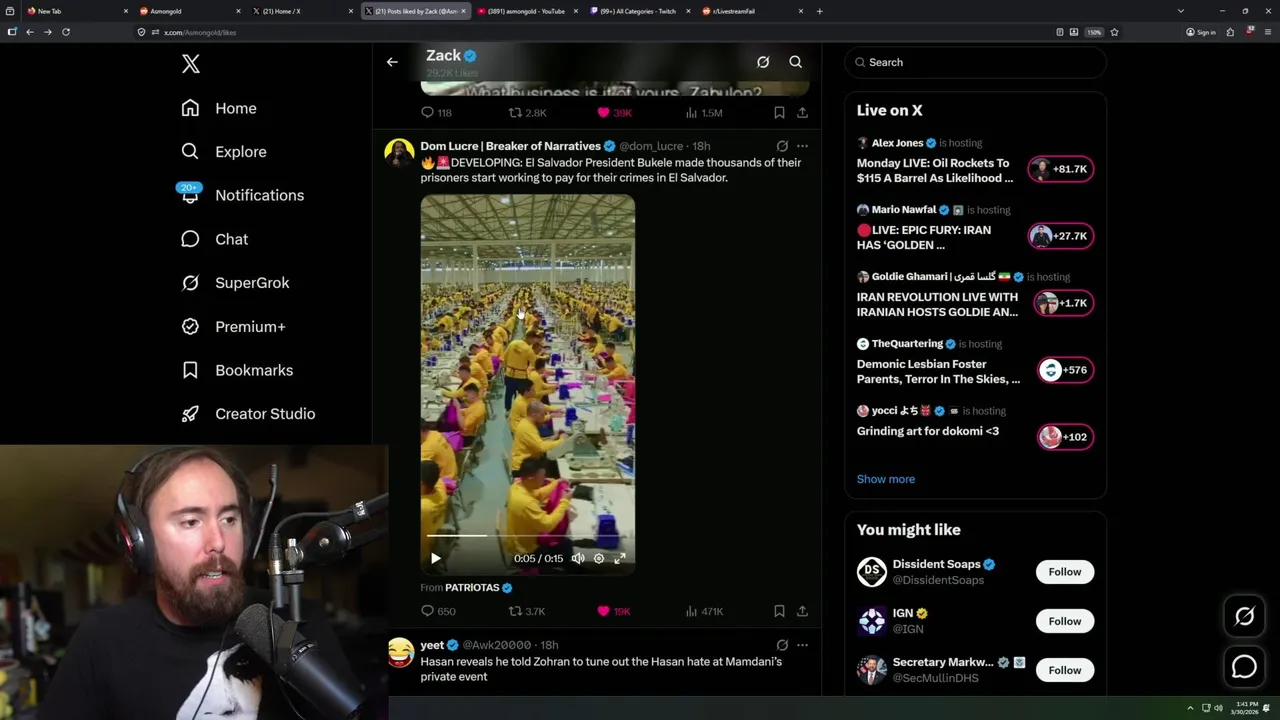Bookmark this page with the star icon
The image size is (1280, 720).
tap(1114, 32)
